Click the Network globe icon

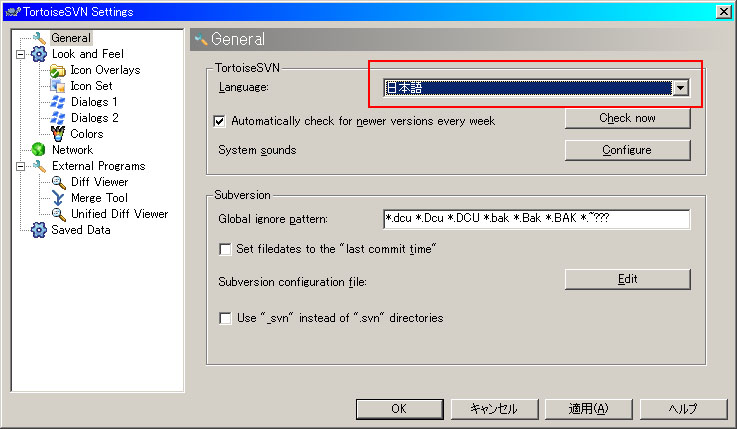tap(39, 150)
